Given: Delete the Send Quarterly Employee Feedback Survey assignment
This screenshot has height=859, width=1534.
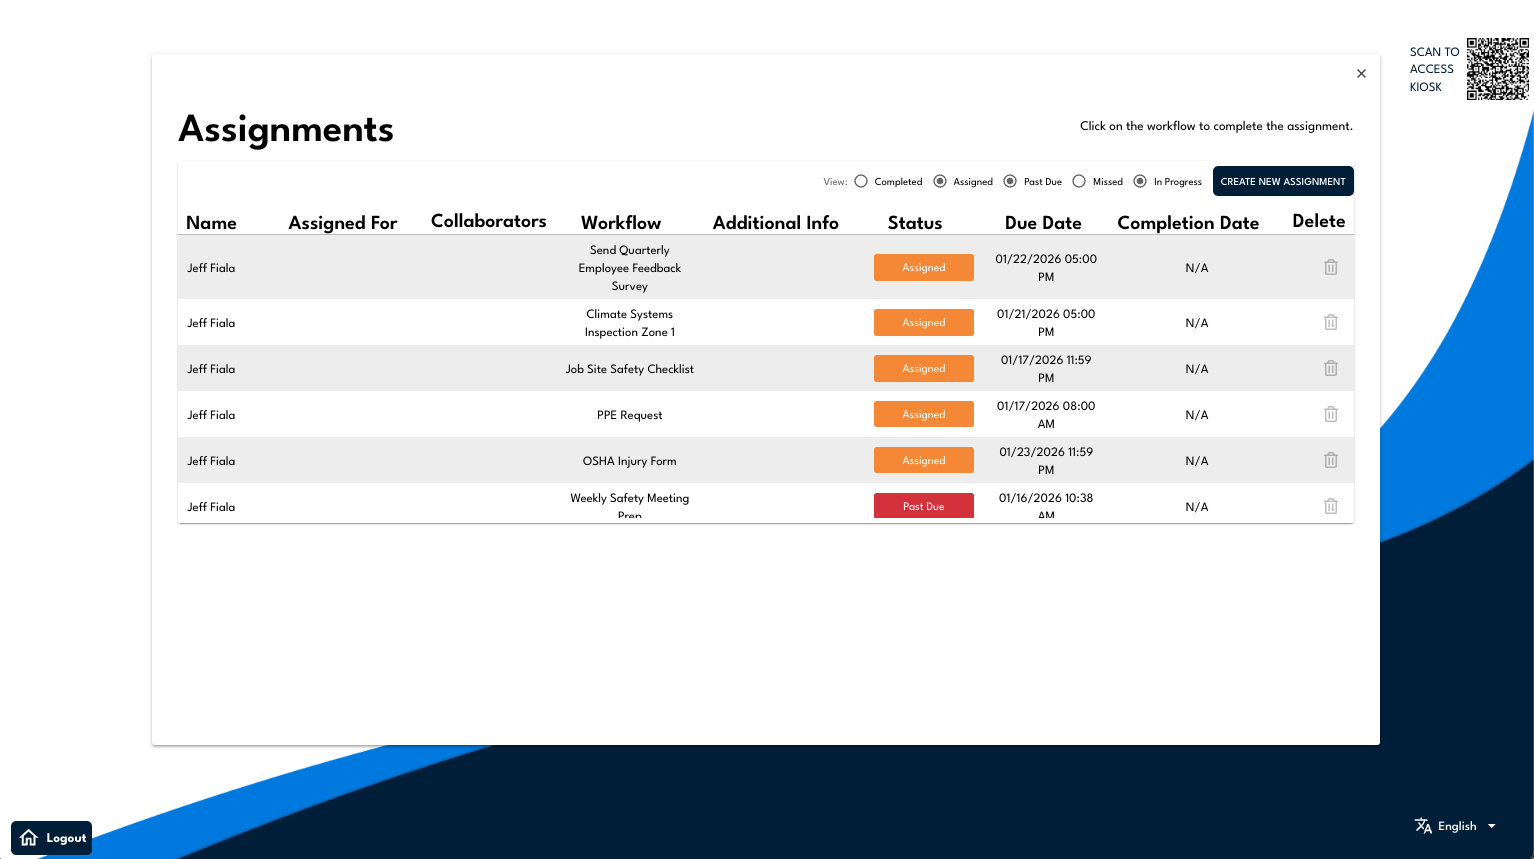Looking at the screenshot, I should (1330, 268).
